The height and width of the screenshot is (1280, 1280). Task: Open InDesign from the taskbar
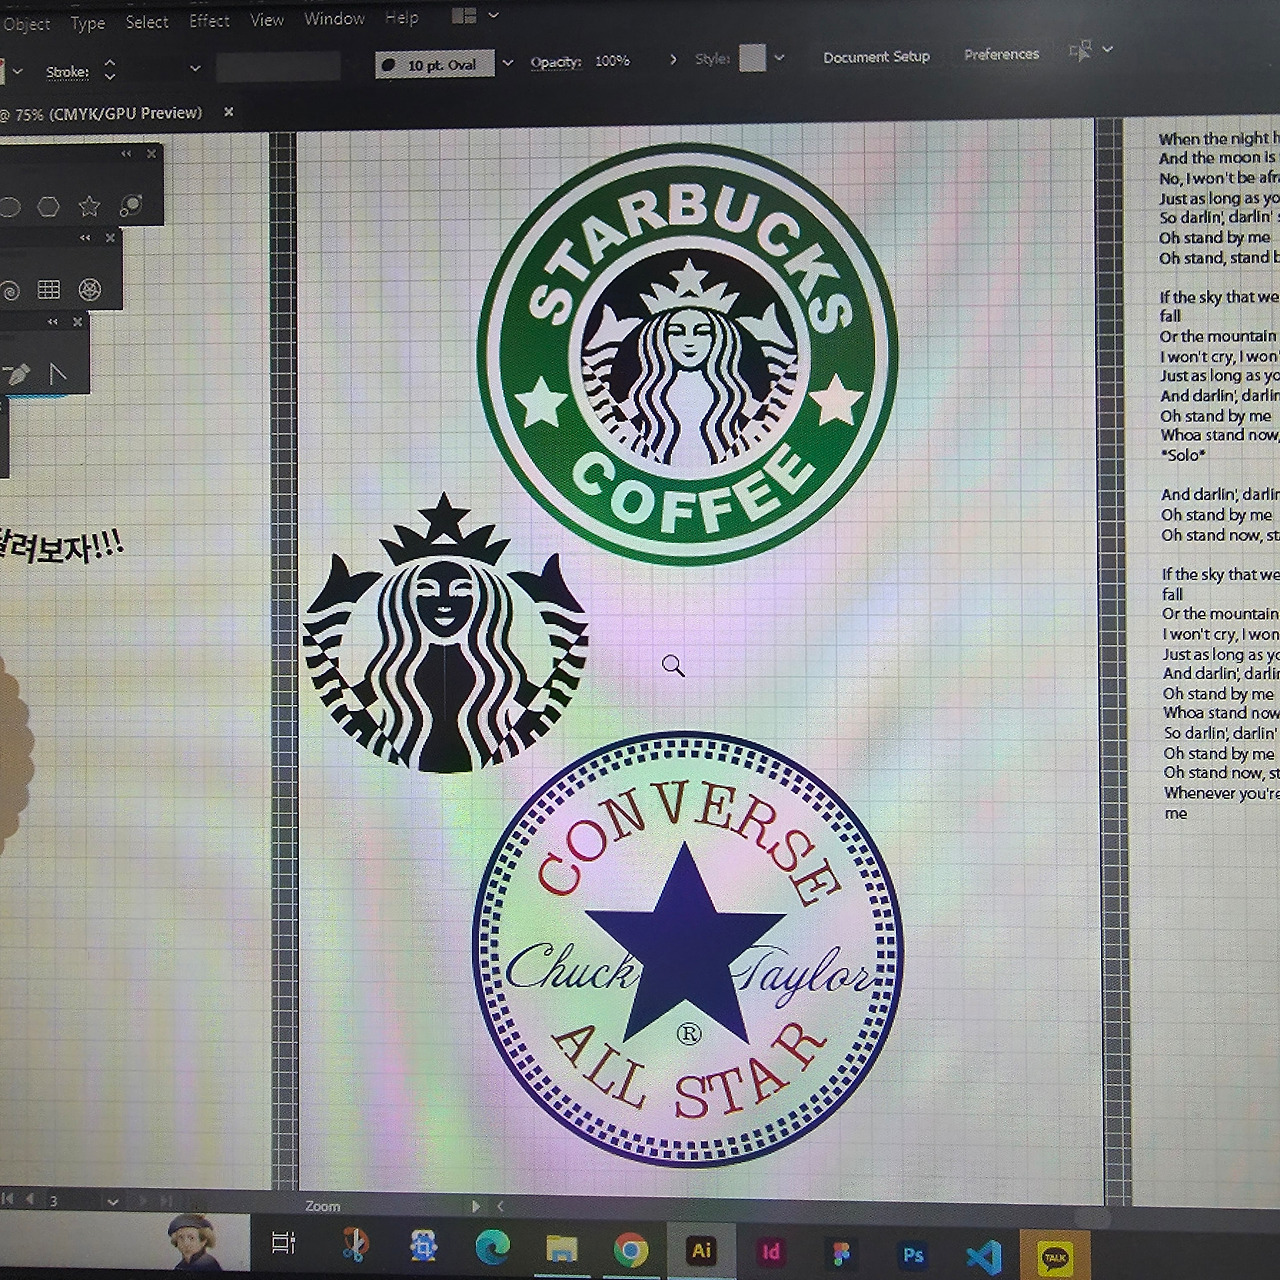pyautogui.click(x=771, y=1252)
